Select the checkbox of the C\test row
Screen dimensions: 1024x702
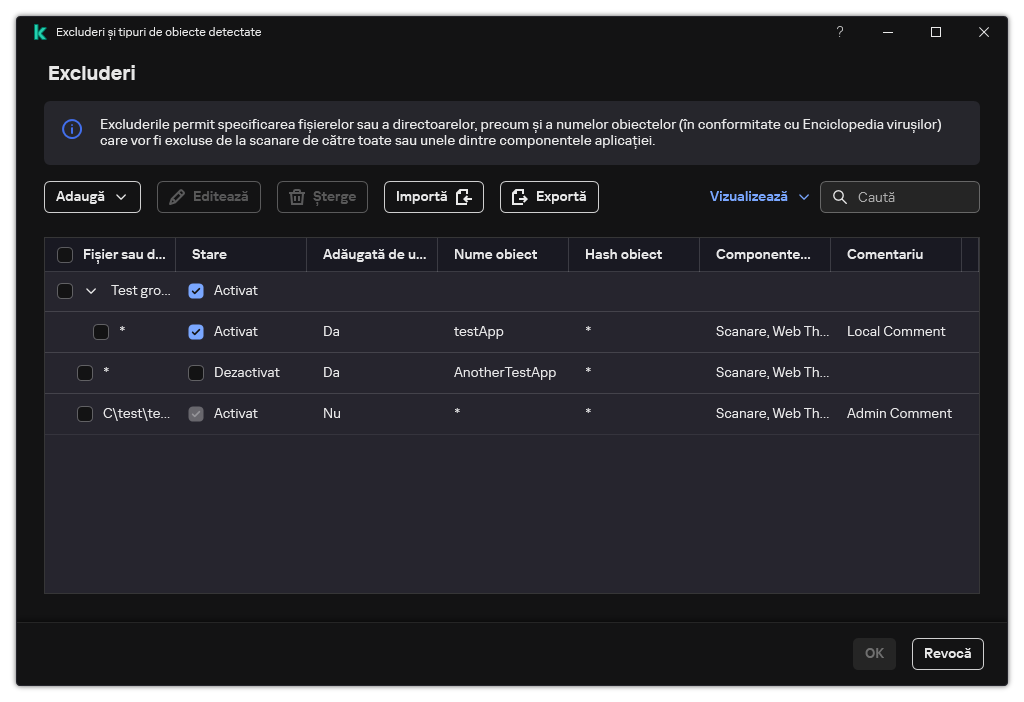[x=85, y=414]
